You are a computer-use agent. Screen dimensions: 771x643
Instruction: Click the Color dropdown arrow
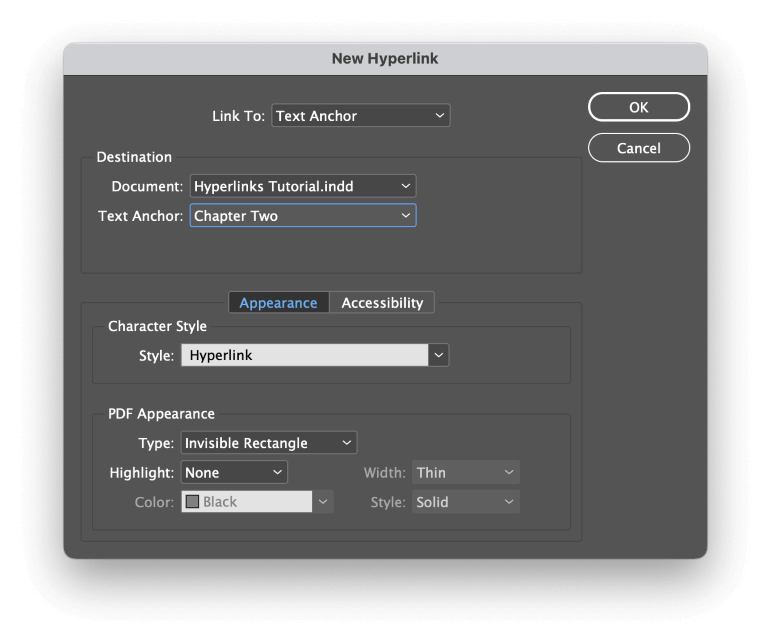[323, 502]
